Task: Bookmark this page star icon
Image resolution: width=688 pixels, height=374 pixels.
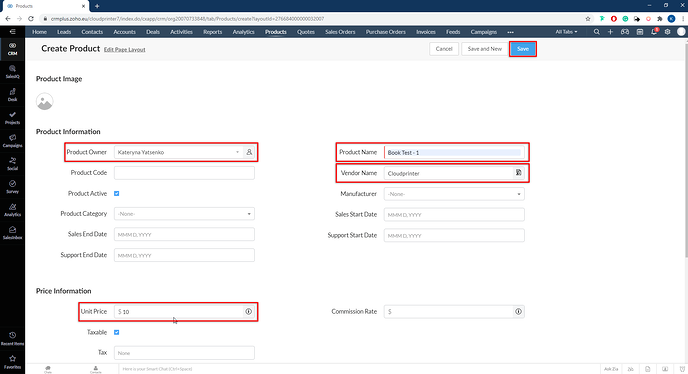Action: point(588,18)
